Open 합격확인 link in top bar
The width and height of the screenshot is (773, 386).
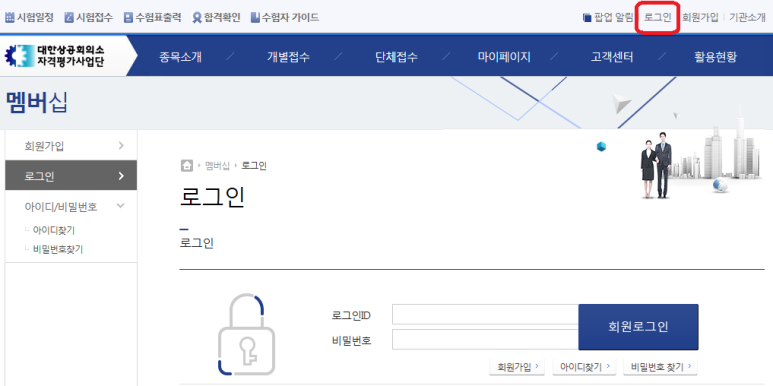pos(222,18)
